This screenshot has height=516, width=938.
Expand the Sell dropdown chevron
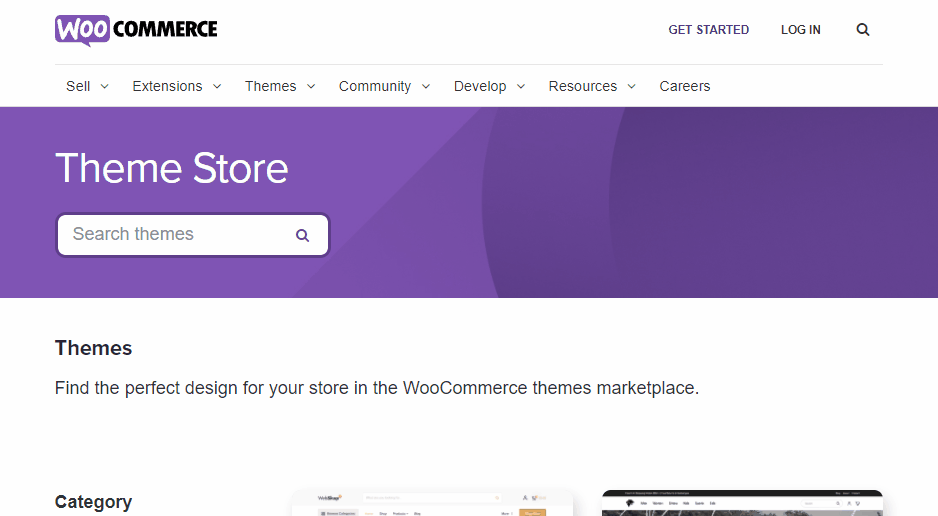[x=105, y=87]
